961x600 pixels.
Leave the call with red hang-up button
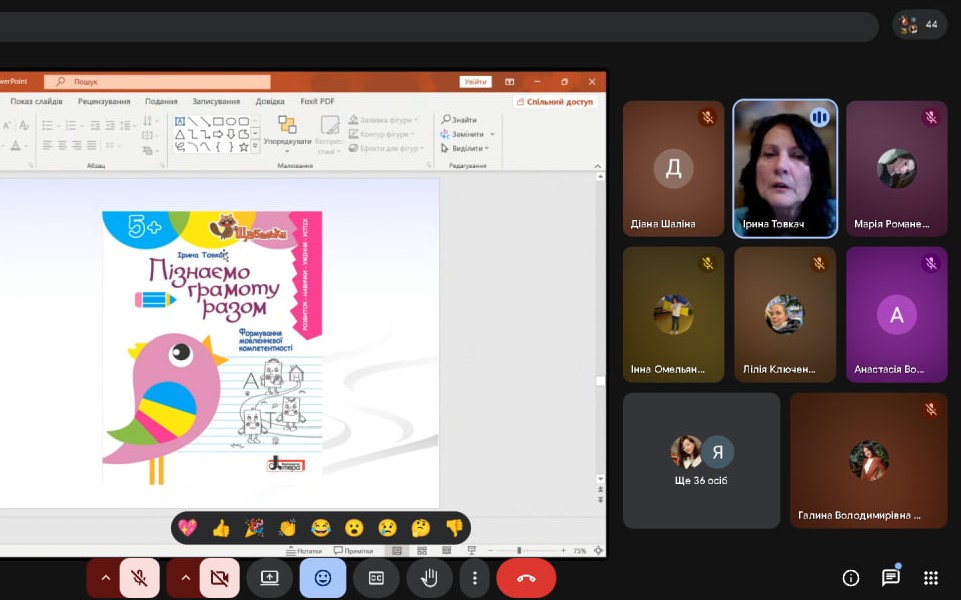click(x=526, y=578)
